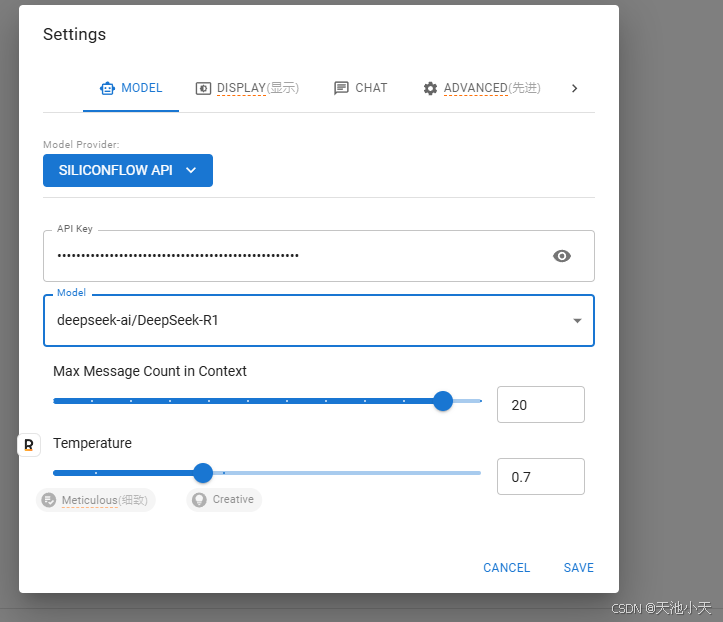Click the temperature box showing 0.7
723x622 pixels.
point(541,476)
